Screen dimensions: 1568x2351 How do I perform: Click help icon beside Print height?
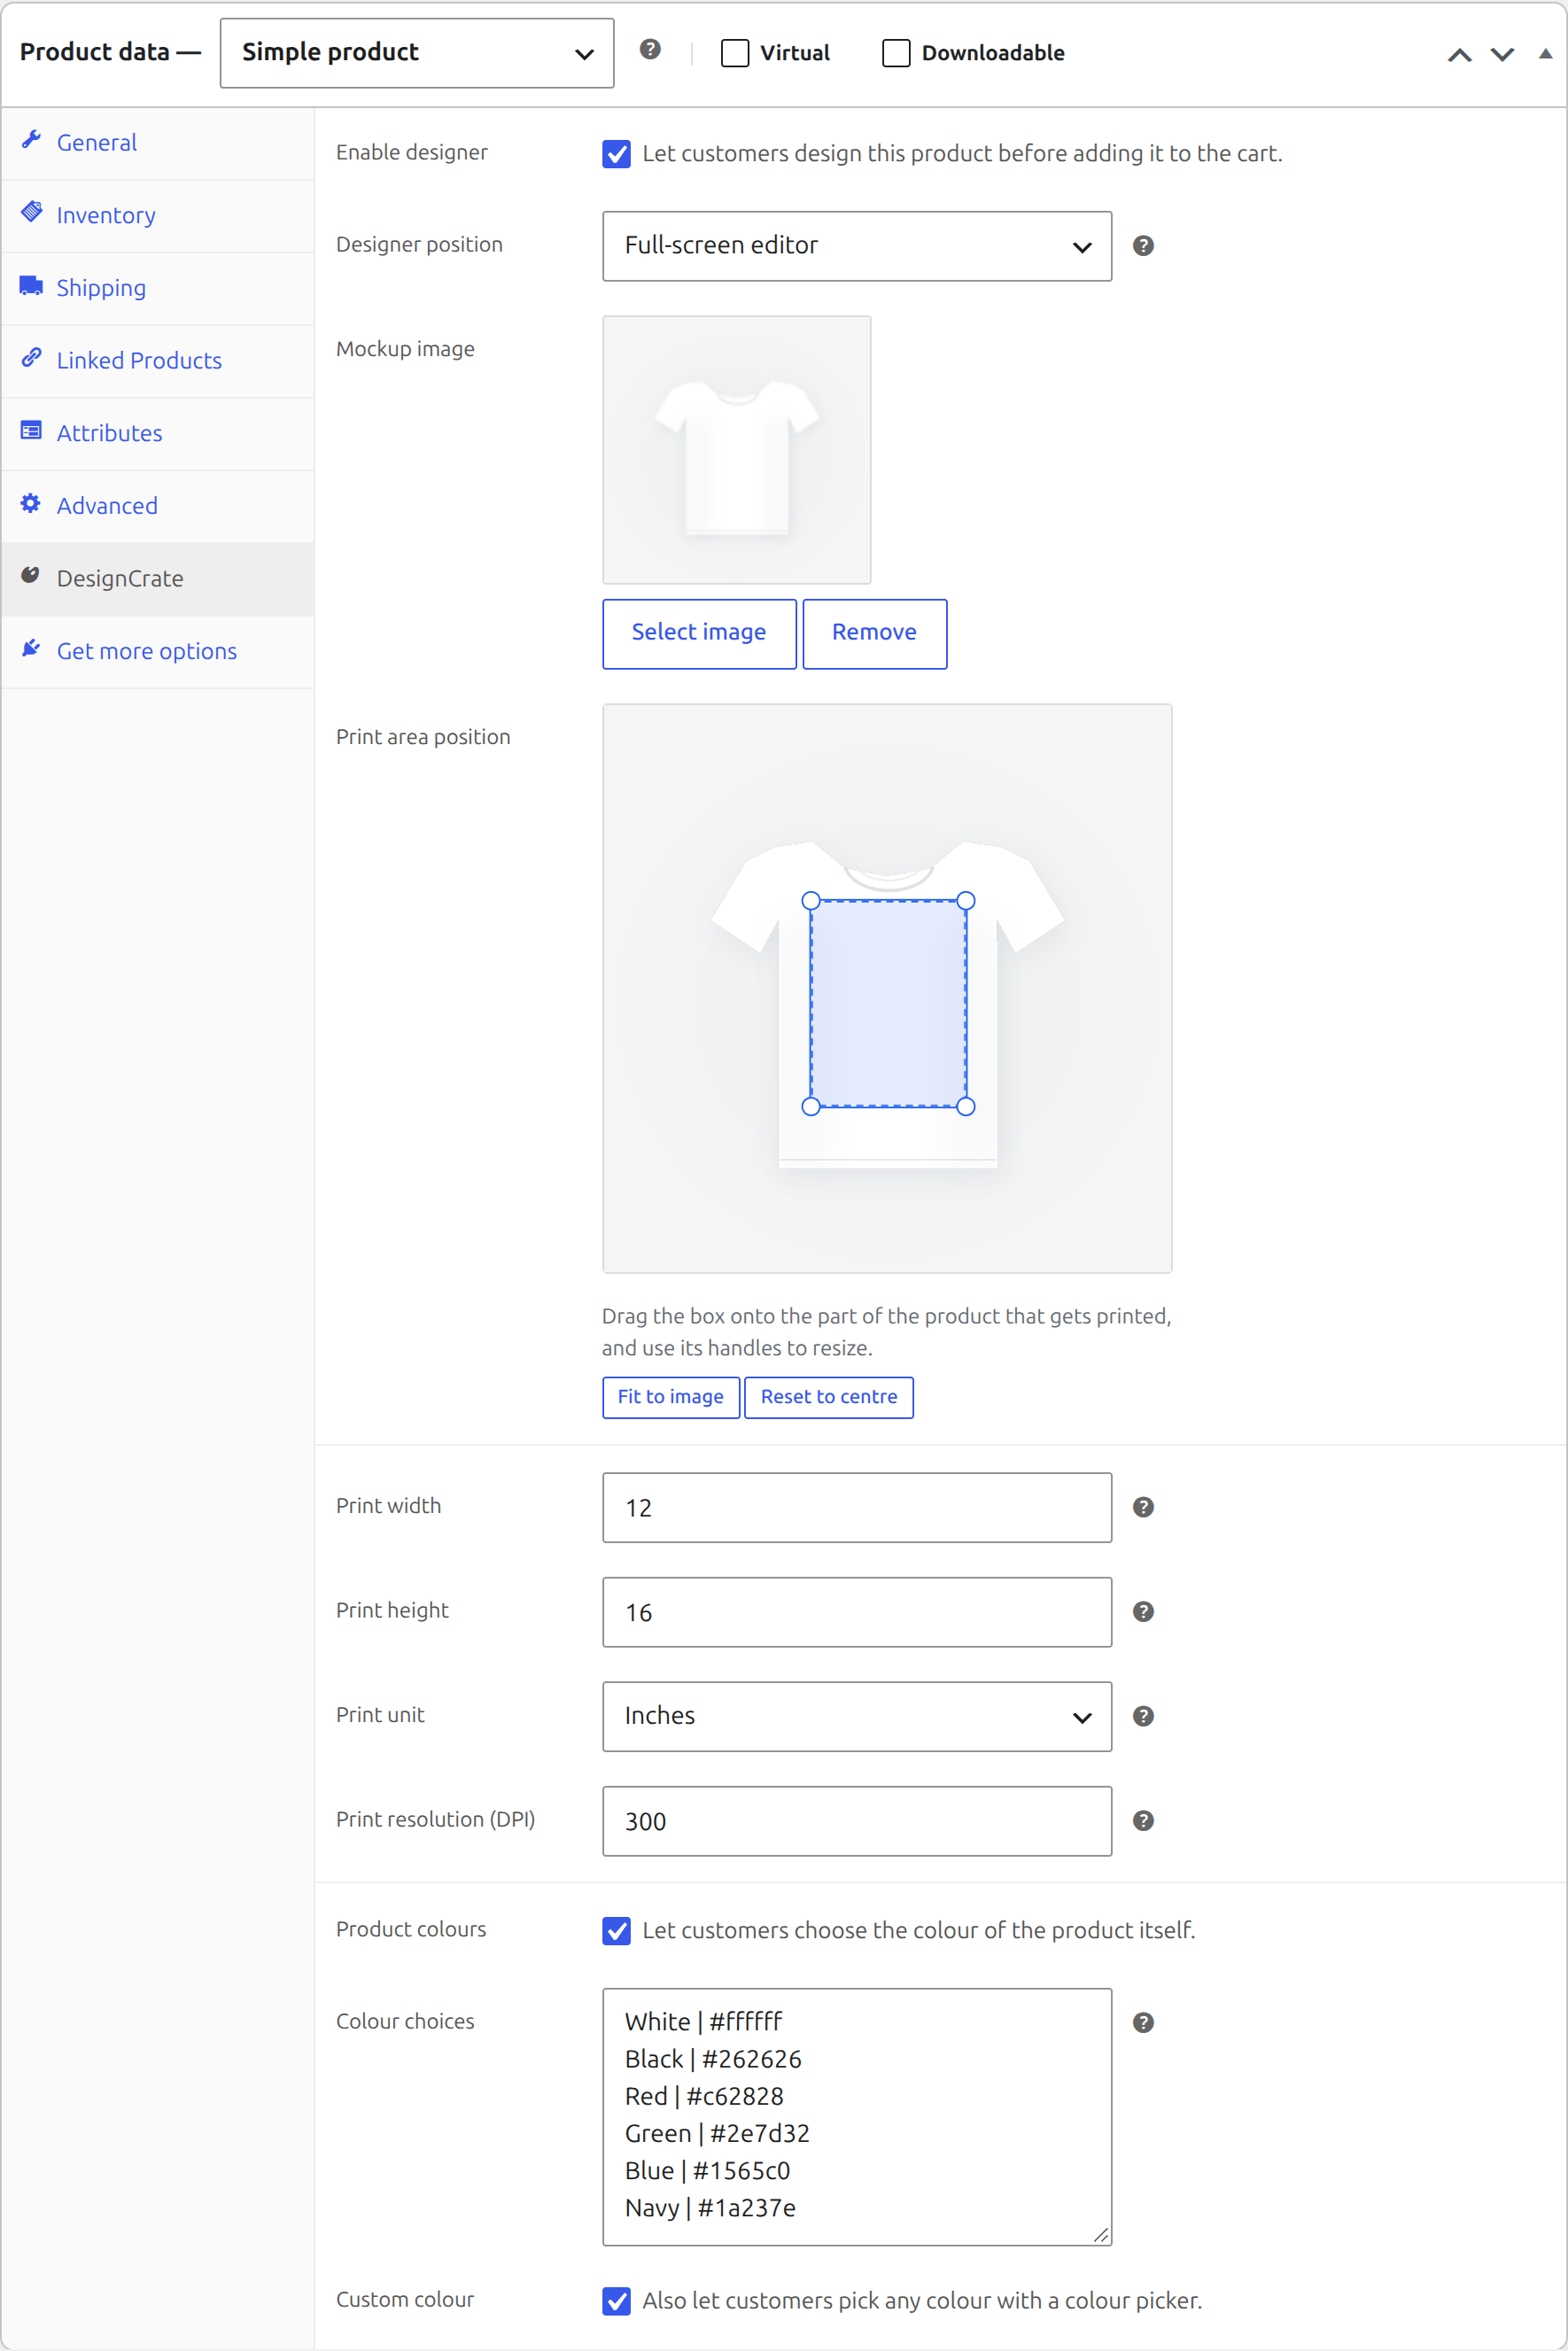(1143, 1612)
